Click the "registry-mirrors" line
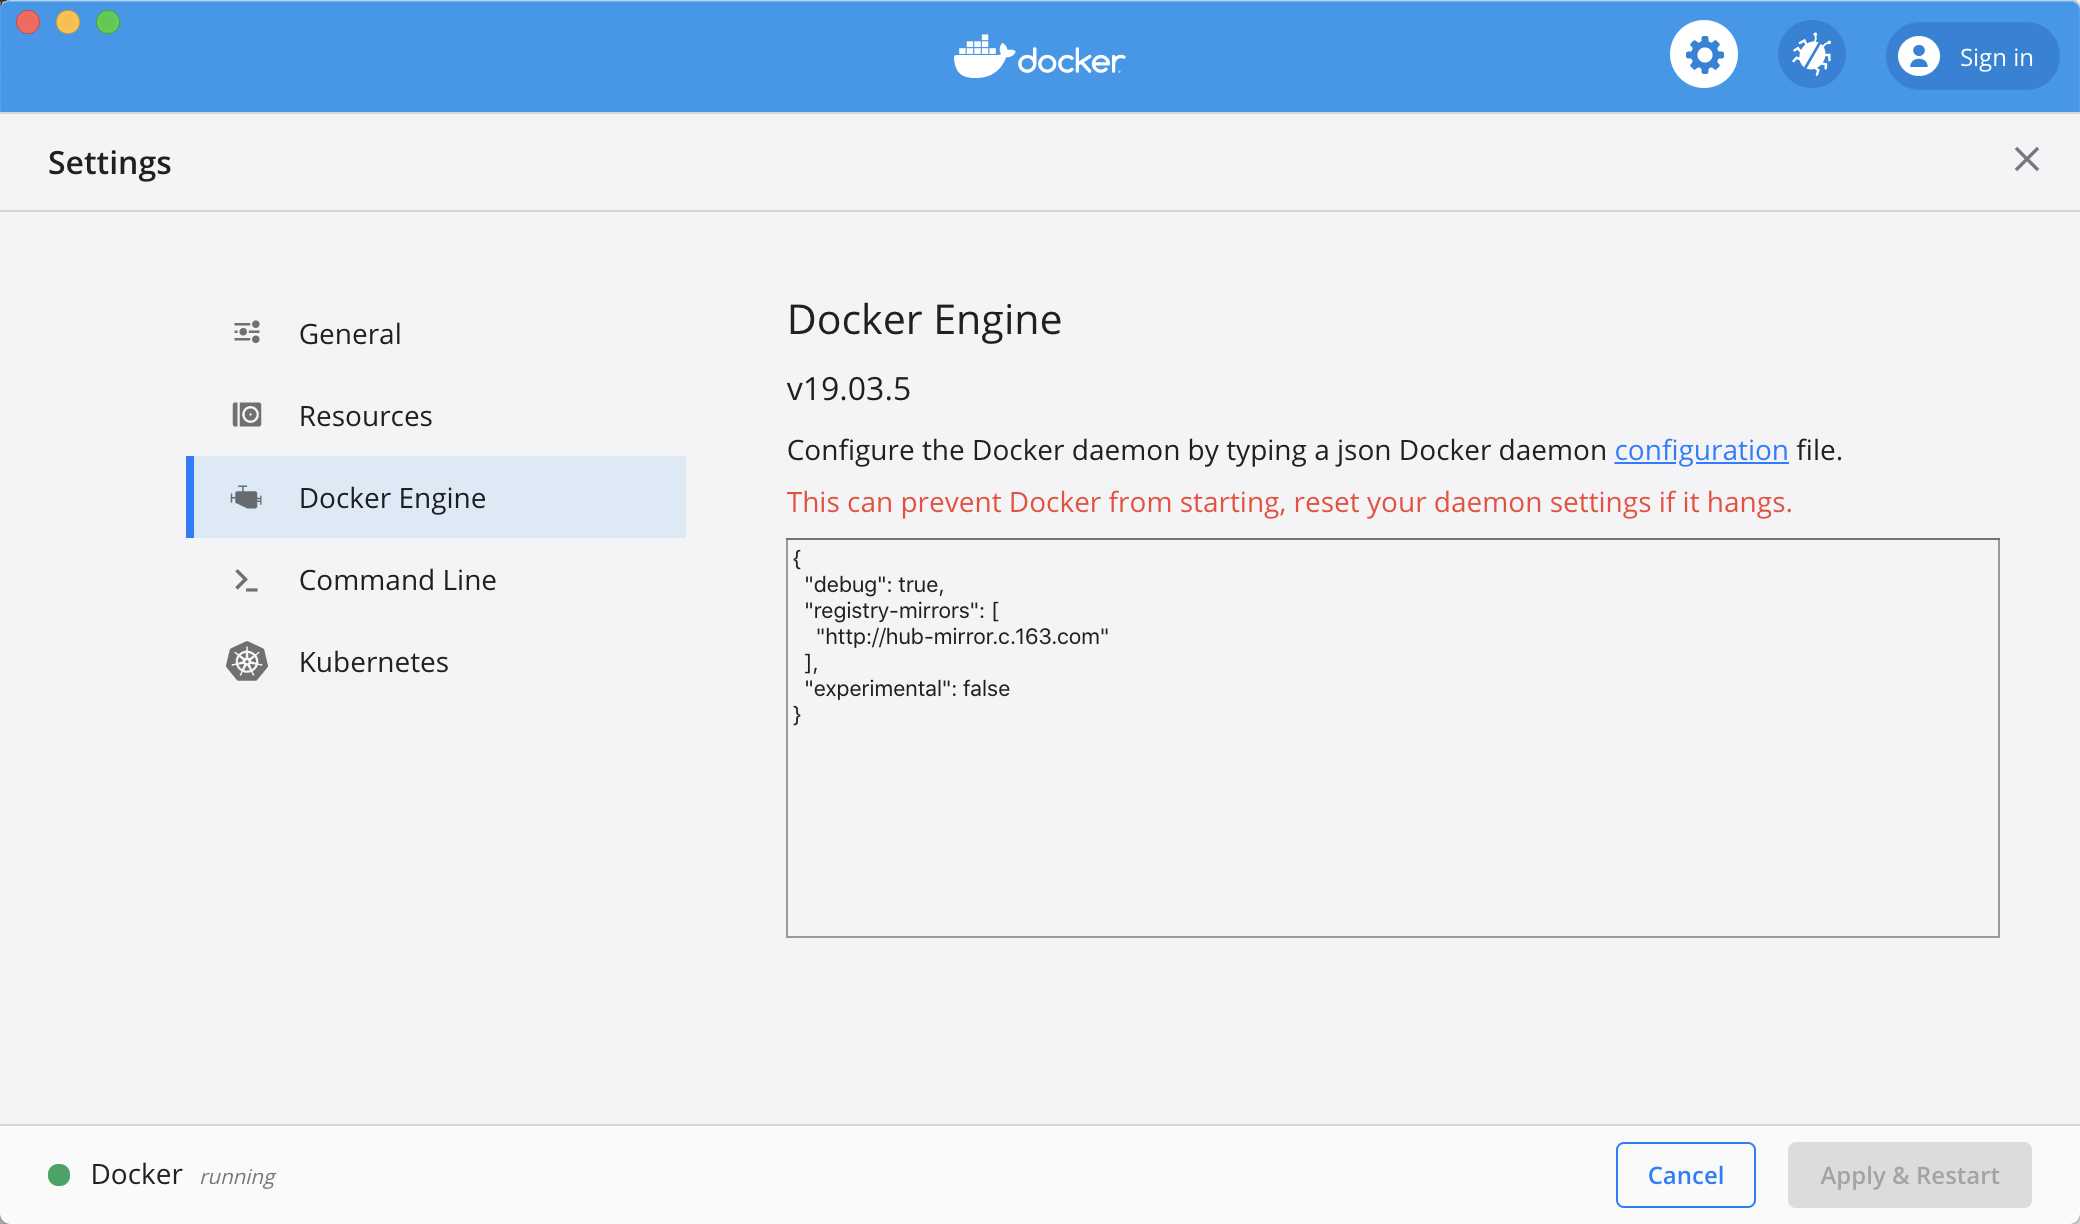The image size is (2080, 1224). (901, 610)
